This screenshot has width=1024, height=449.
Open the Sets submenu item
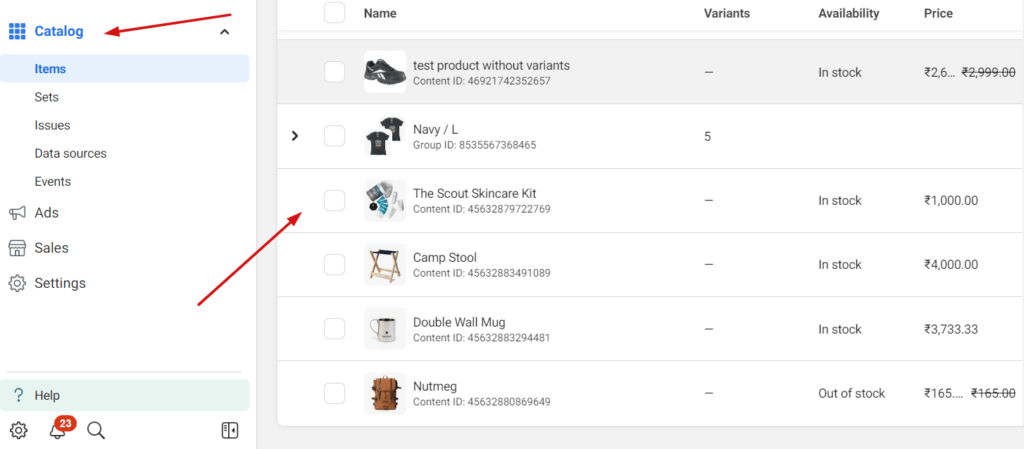coord(46,97)
